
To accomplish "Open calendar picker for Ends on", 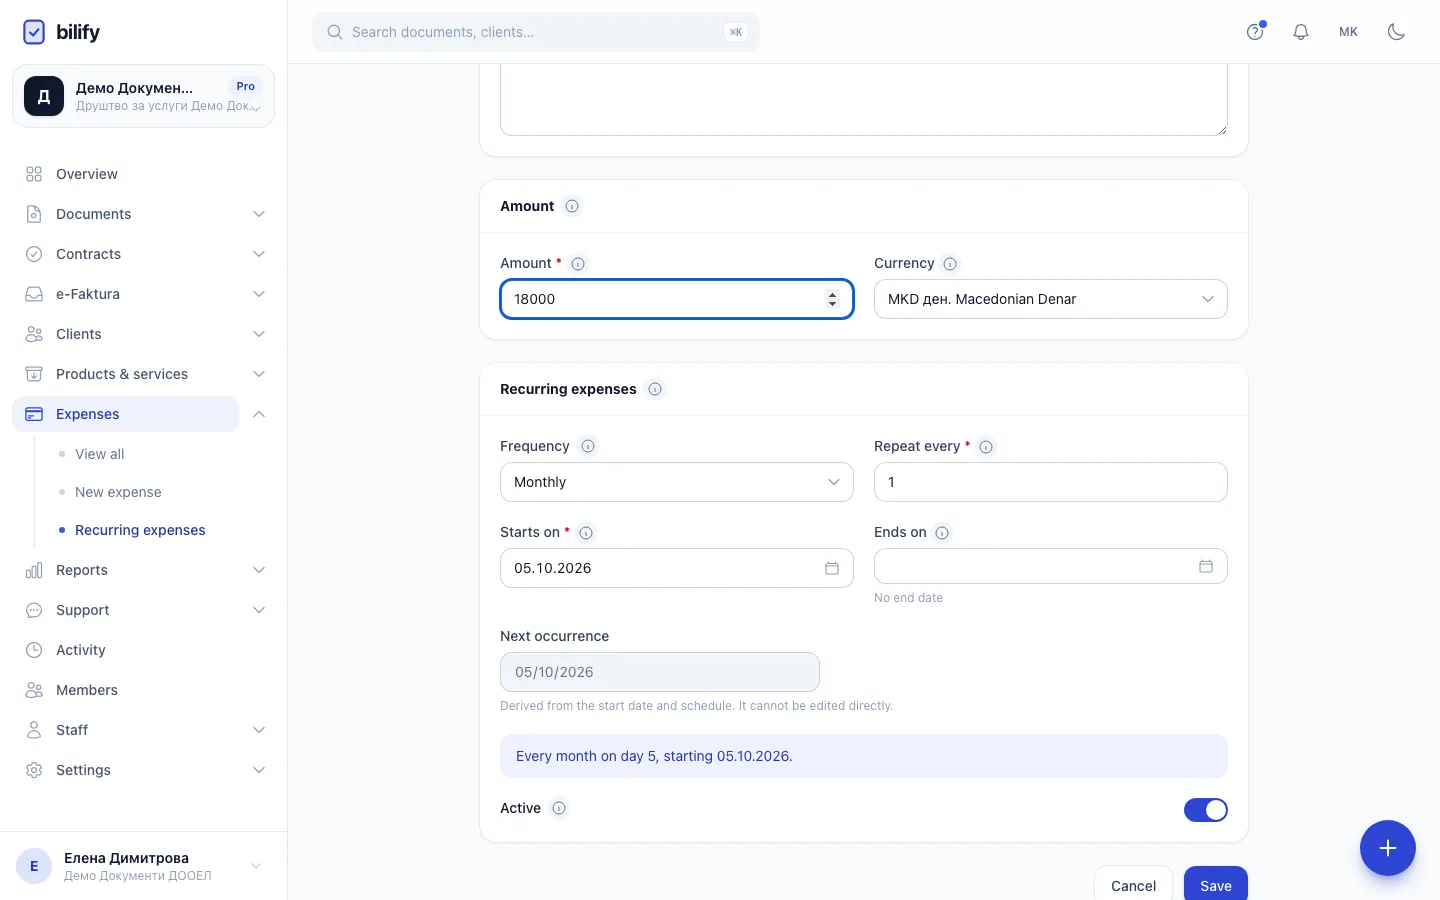I will pos(1206,566).
